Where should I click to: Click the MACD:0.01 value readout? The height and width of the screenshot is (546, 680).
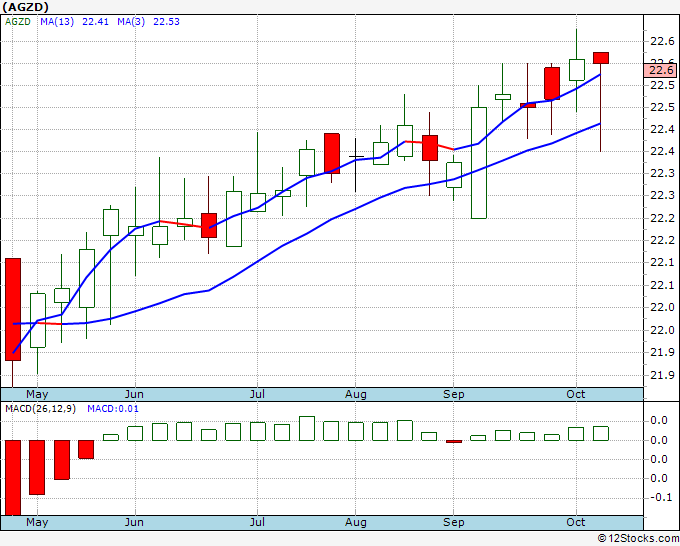point(113,409)
